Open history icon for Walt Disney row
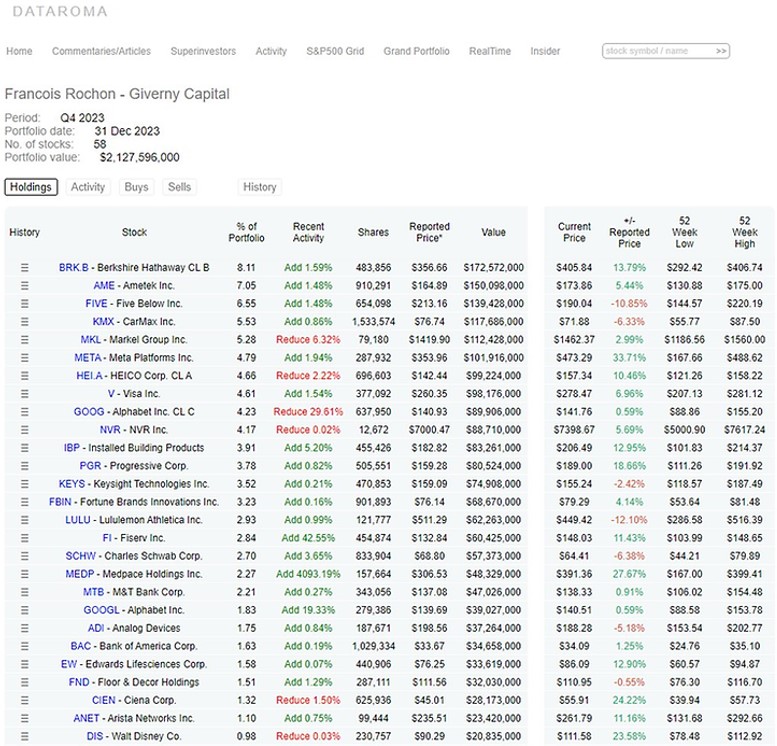Image resolution: width=777 pixels, height=746 pixels. click(24, 737)
